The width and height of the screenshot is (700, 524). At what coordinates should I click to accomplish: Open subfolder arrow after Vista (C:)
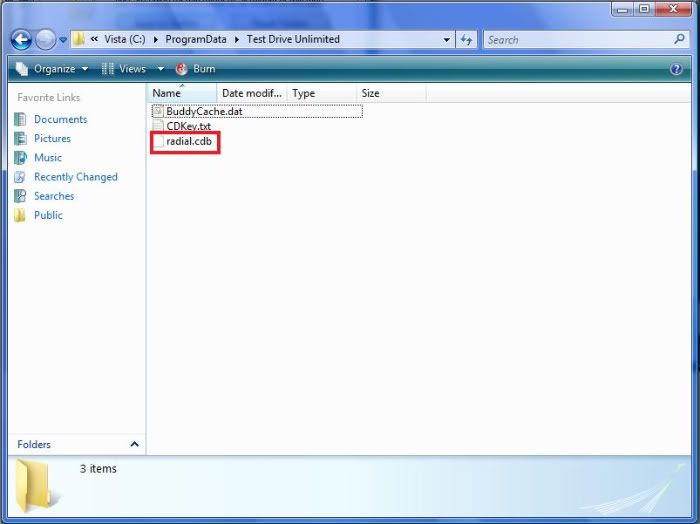pyautogui.click(x=155, y=40)
